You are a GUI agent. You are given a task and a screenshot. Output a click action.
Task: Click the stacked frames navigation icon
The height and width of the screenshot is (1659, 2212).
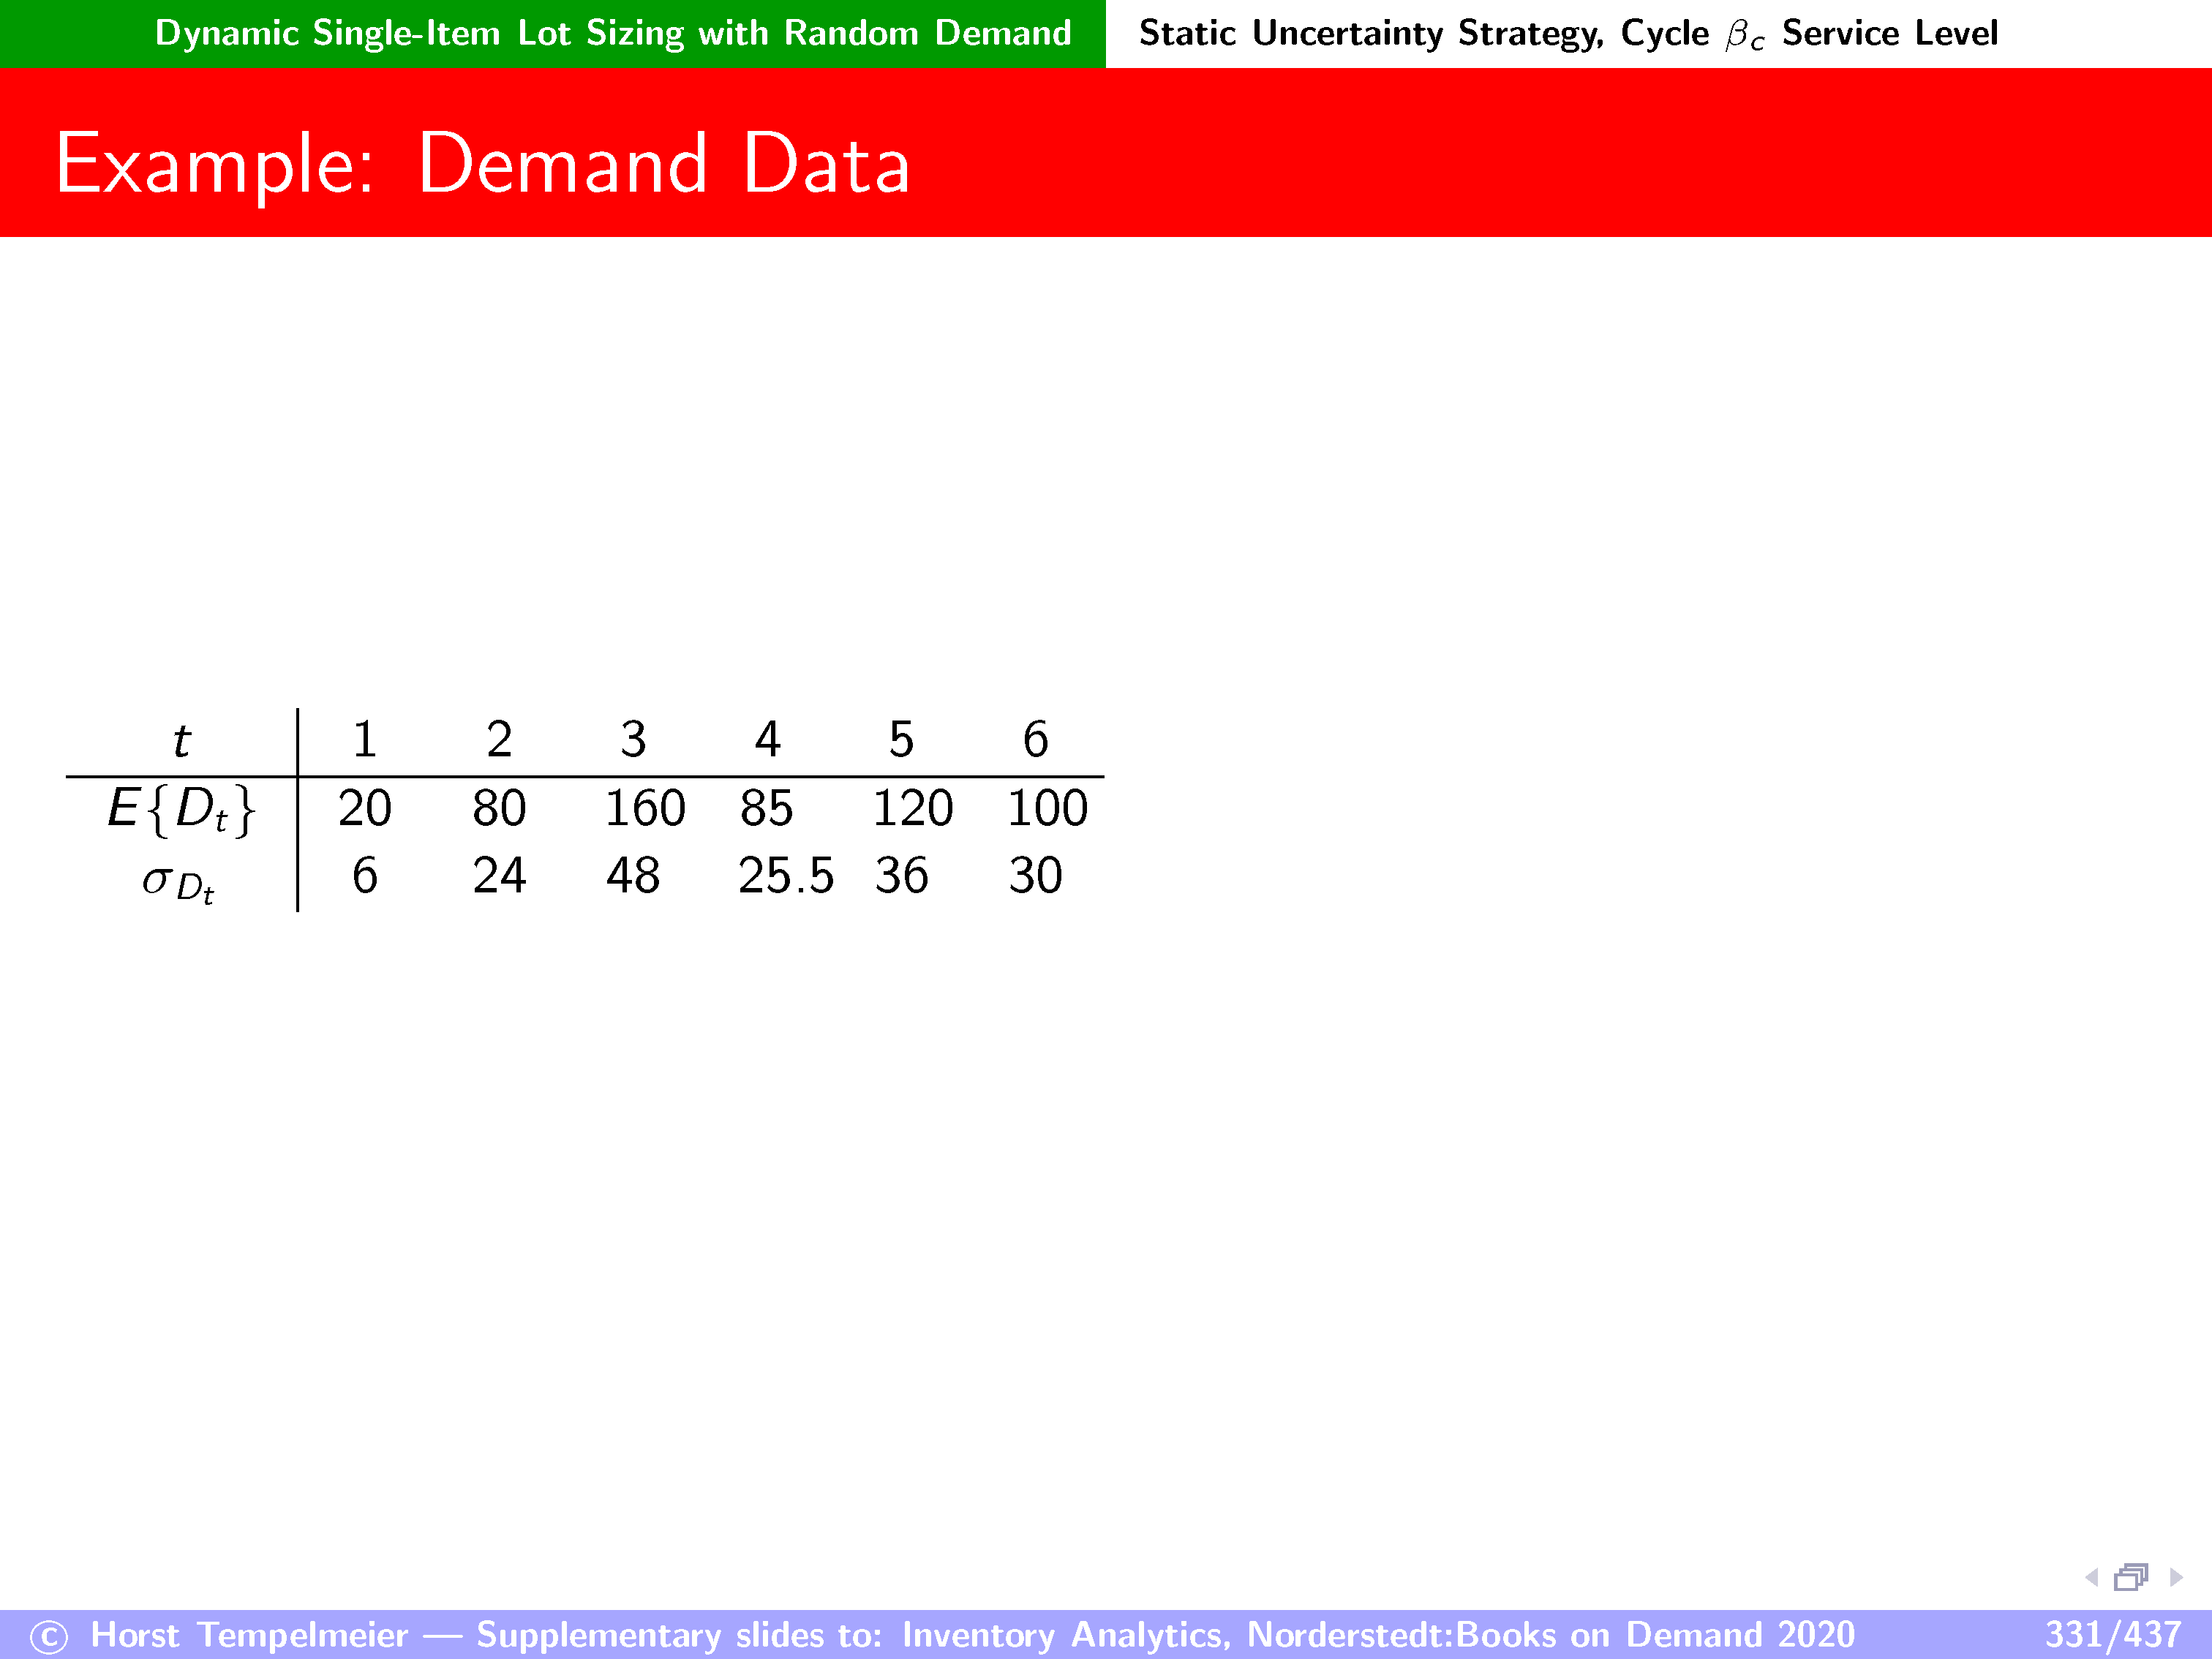click(x=2131, y=1577)
